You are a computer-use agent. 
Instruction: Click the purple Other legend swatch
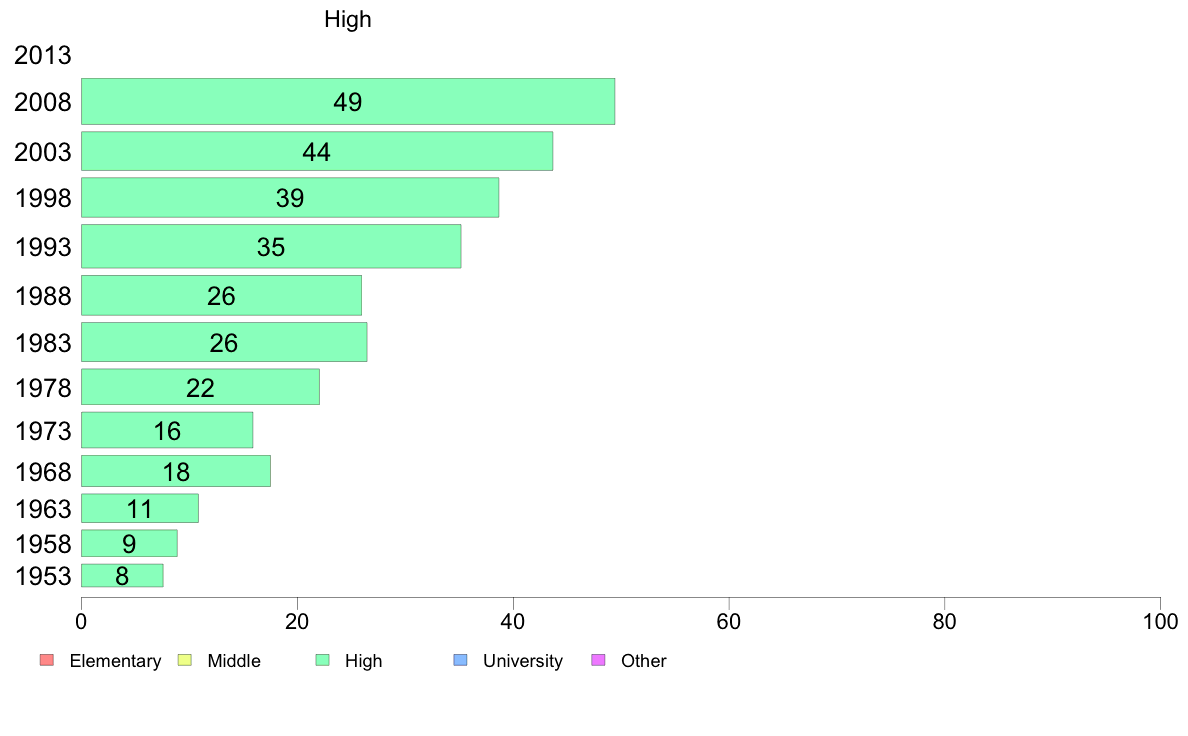coord(599,660)
